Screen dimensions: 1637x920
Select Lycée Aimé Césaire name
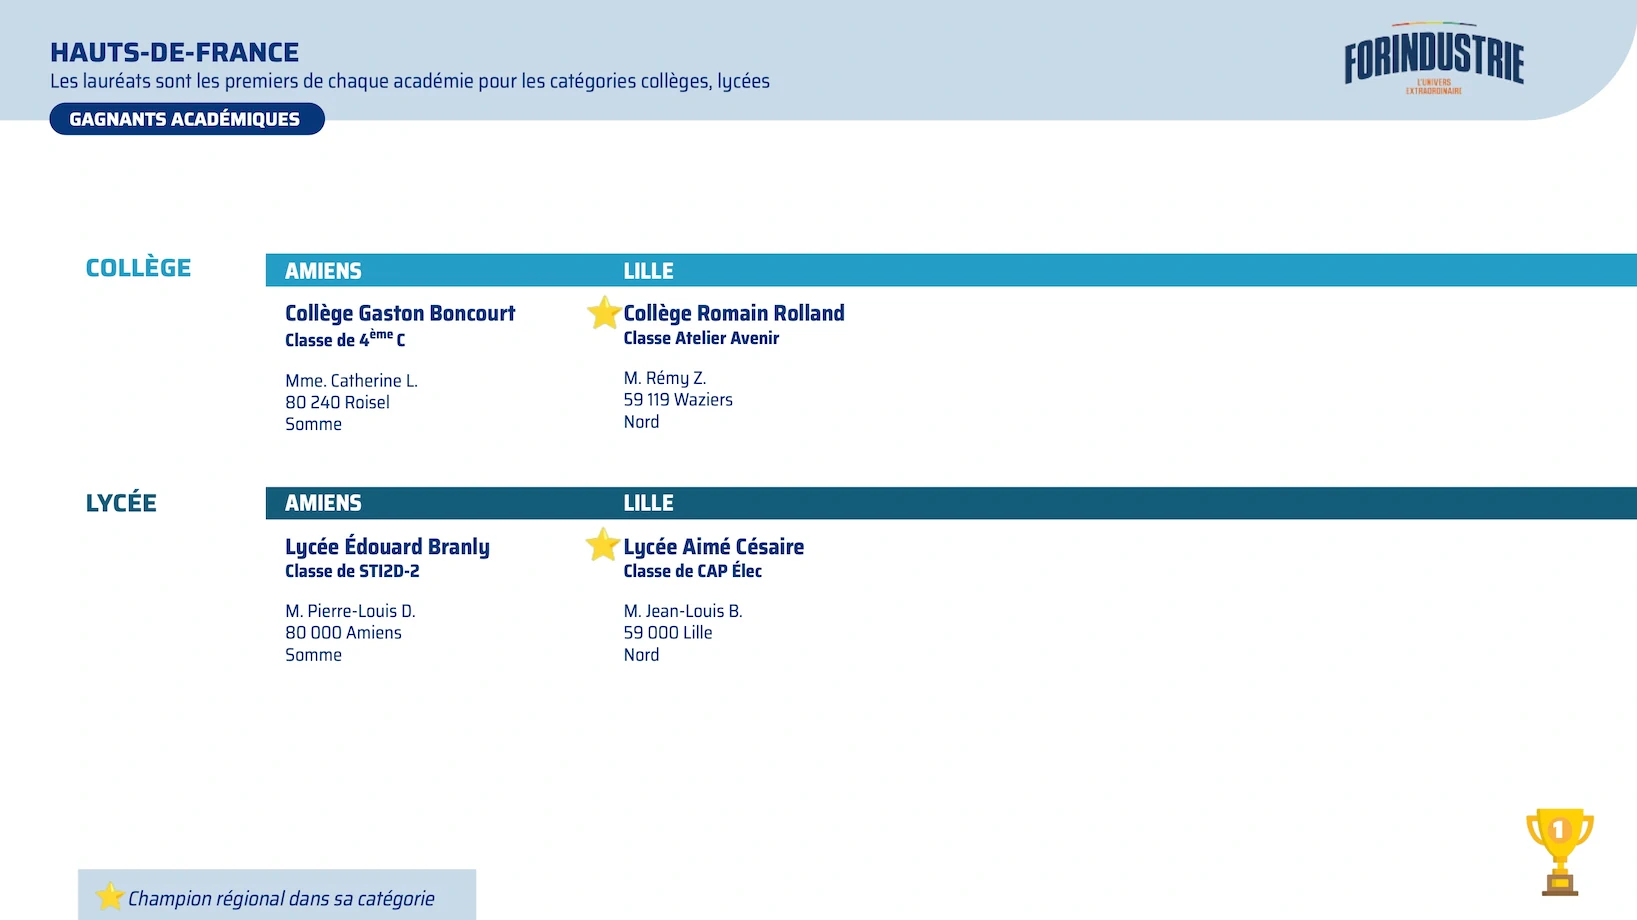714,547
